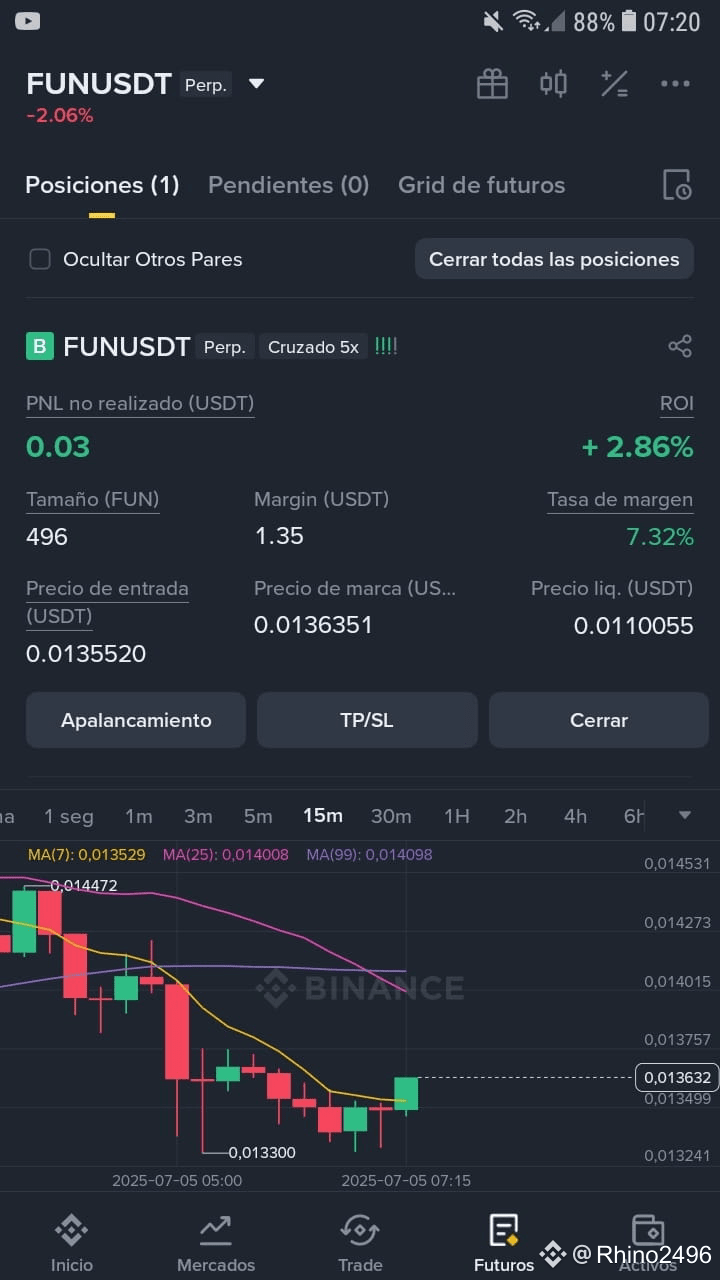Select the 1H chart interval
The image size is (720, 1280).
(457, 816)
